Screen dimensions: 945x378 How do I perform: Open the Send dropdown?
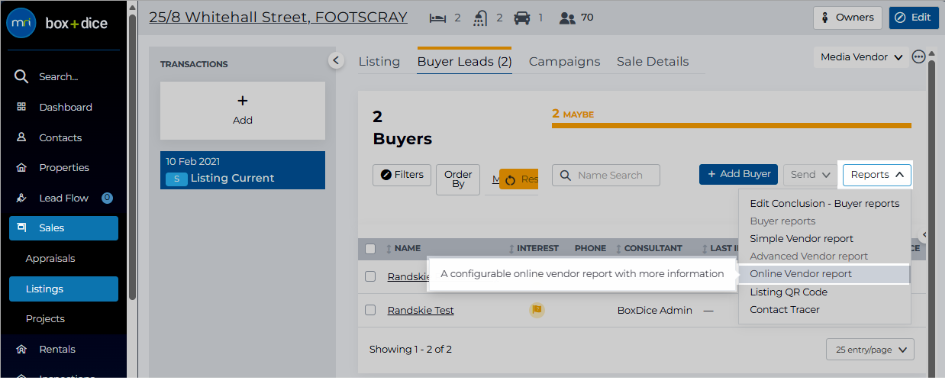pos(810,175)
